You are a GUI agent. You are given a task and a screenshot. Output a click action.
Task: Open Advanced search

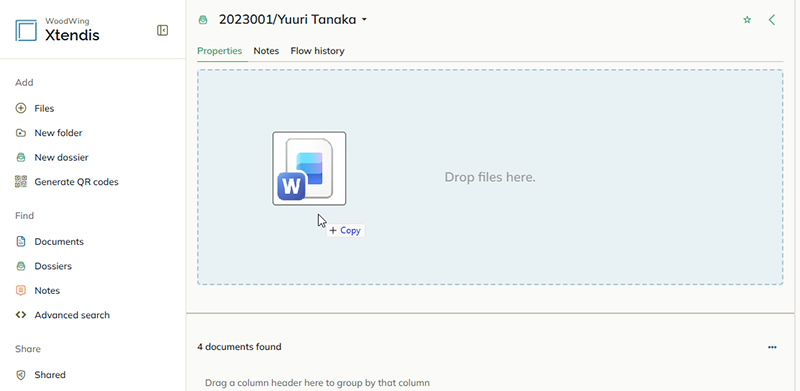72,315
